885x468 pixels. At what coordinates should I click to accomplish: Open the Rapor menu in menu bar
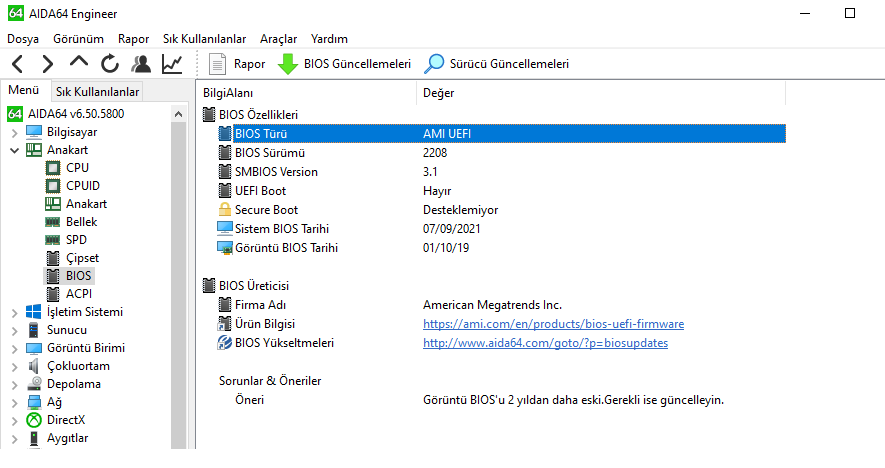[133, 39]
